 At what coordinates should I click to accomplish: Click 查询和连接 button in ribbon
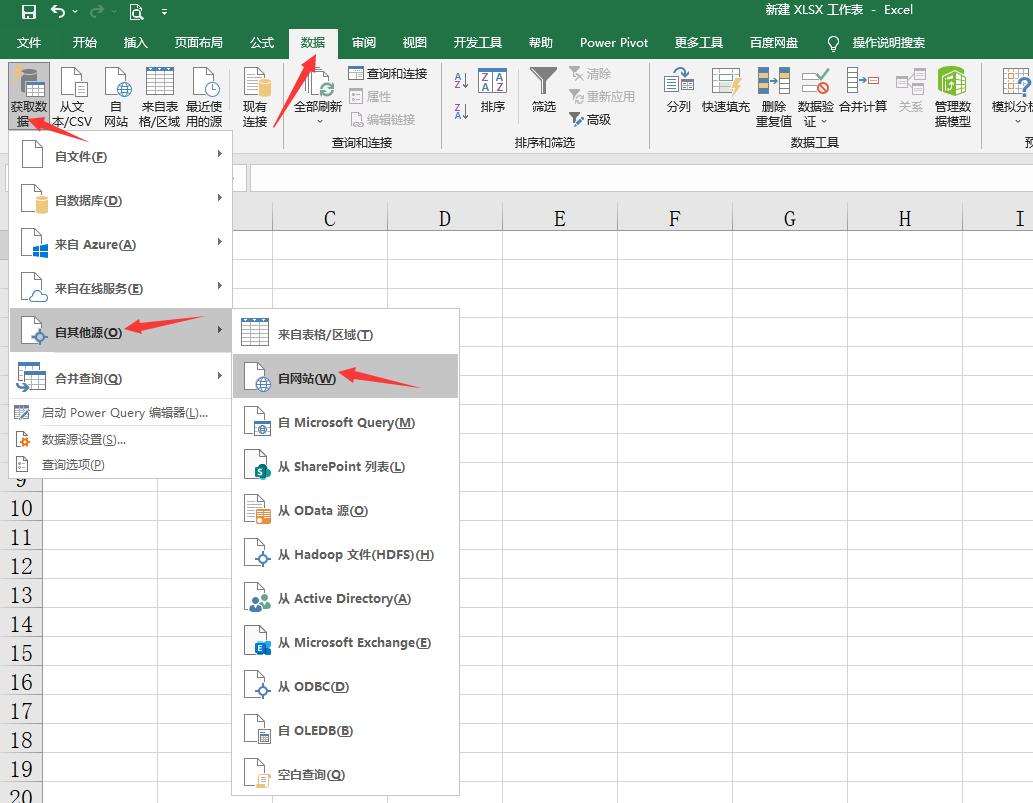point(387,74)
